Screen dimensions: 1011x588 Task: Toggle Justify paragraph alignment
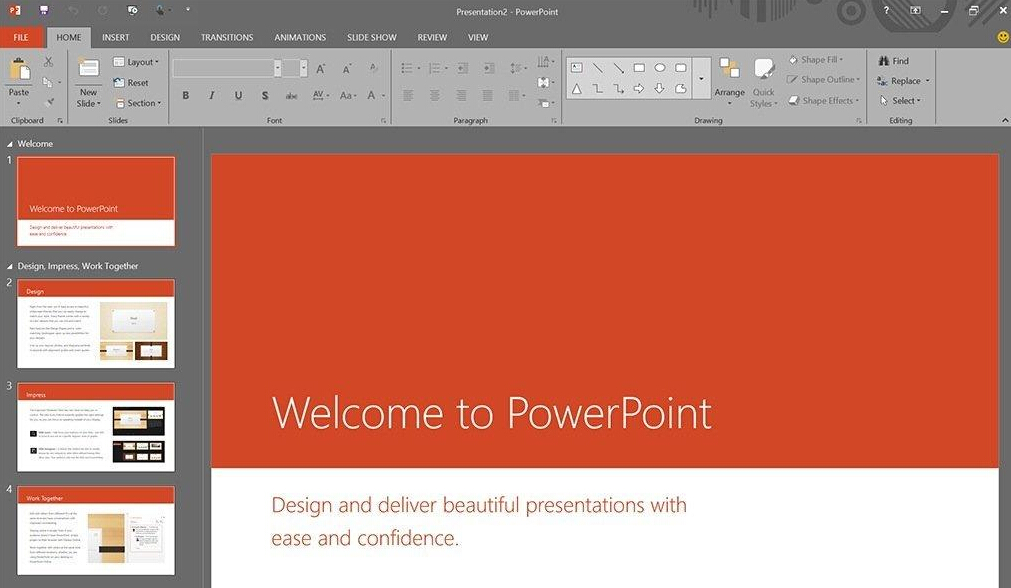(x=488, y=95)
